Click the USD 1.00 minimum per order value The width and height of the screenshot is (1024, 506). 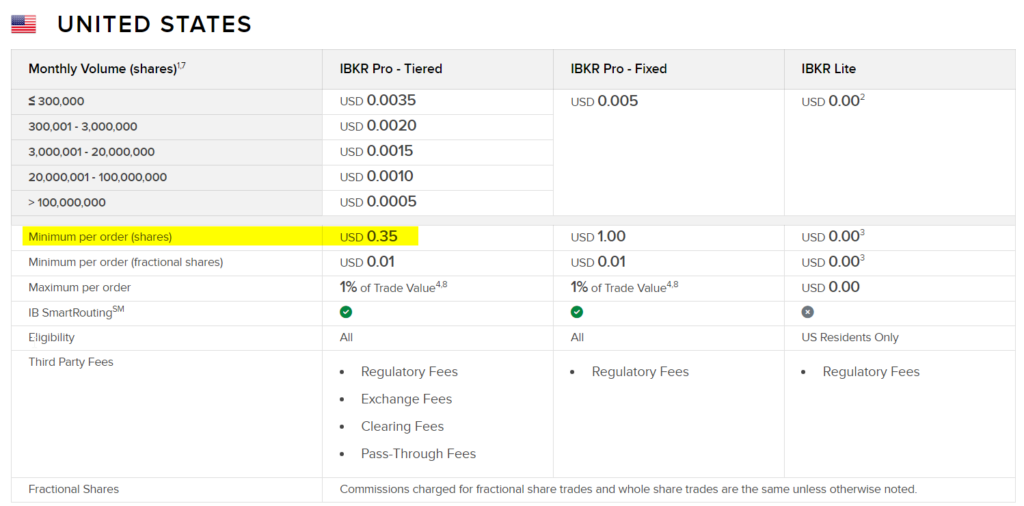point(598,236)
